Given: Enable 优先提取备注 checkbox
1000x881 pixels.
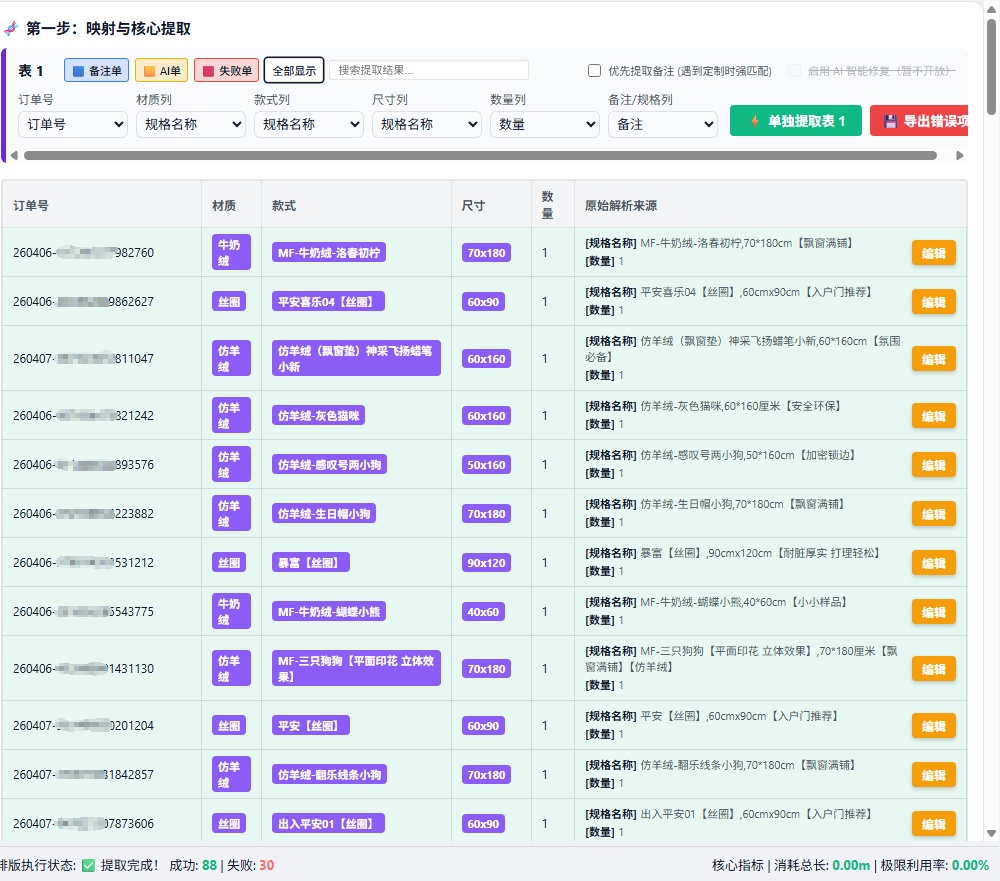Looking at the screenshot, I should coord(594,70).
